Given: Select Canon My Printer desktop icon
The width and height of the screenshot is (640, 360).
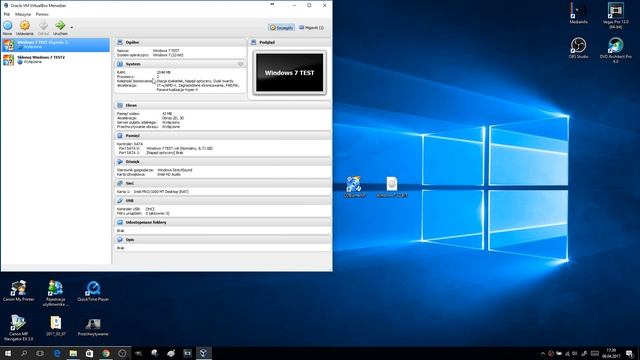Looking at the screenshot, I should pos(18,291).
